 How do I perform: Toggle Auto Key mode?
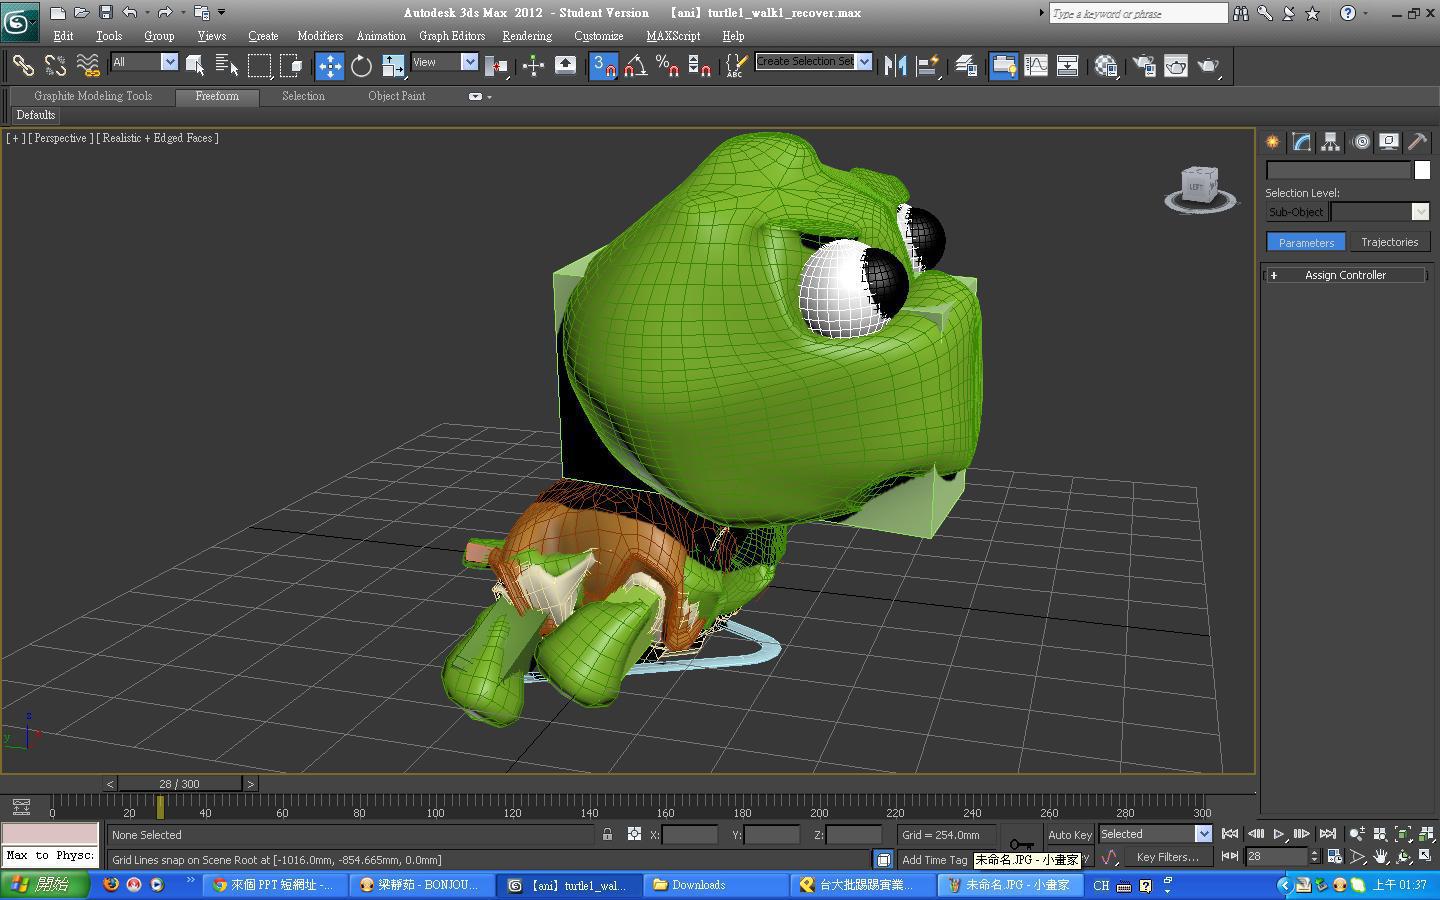click(1069, 835)
